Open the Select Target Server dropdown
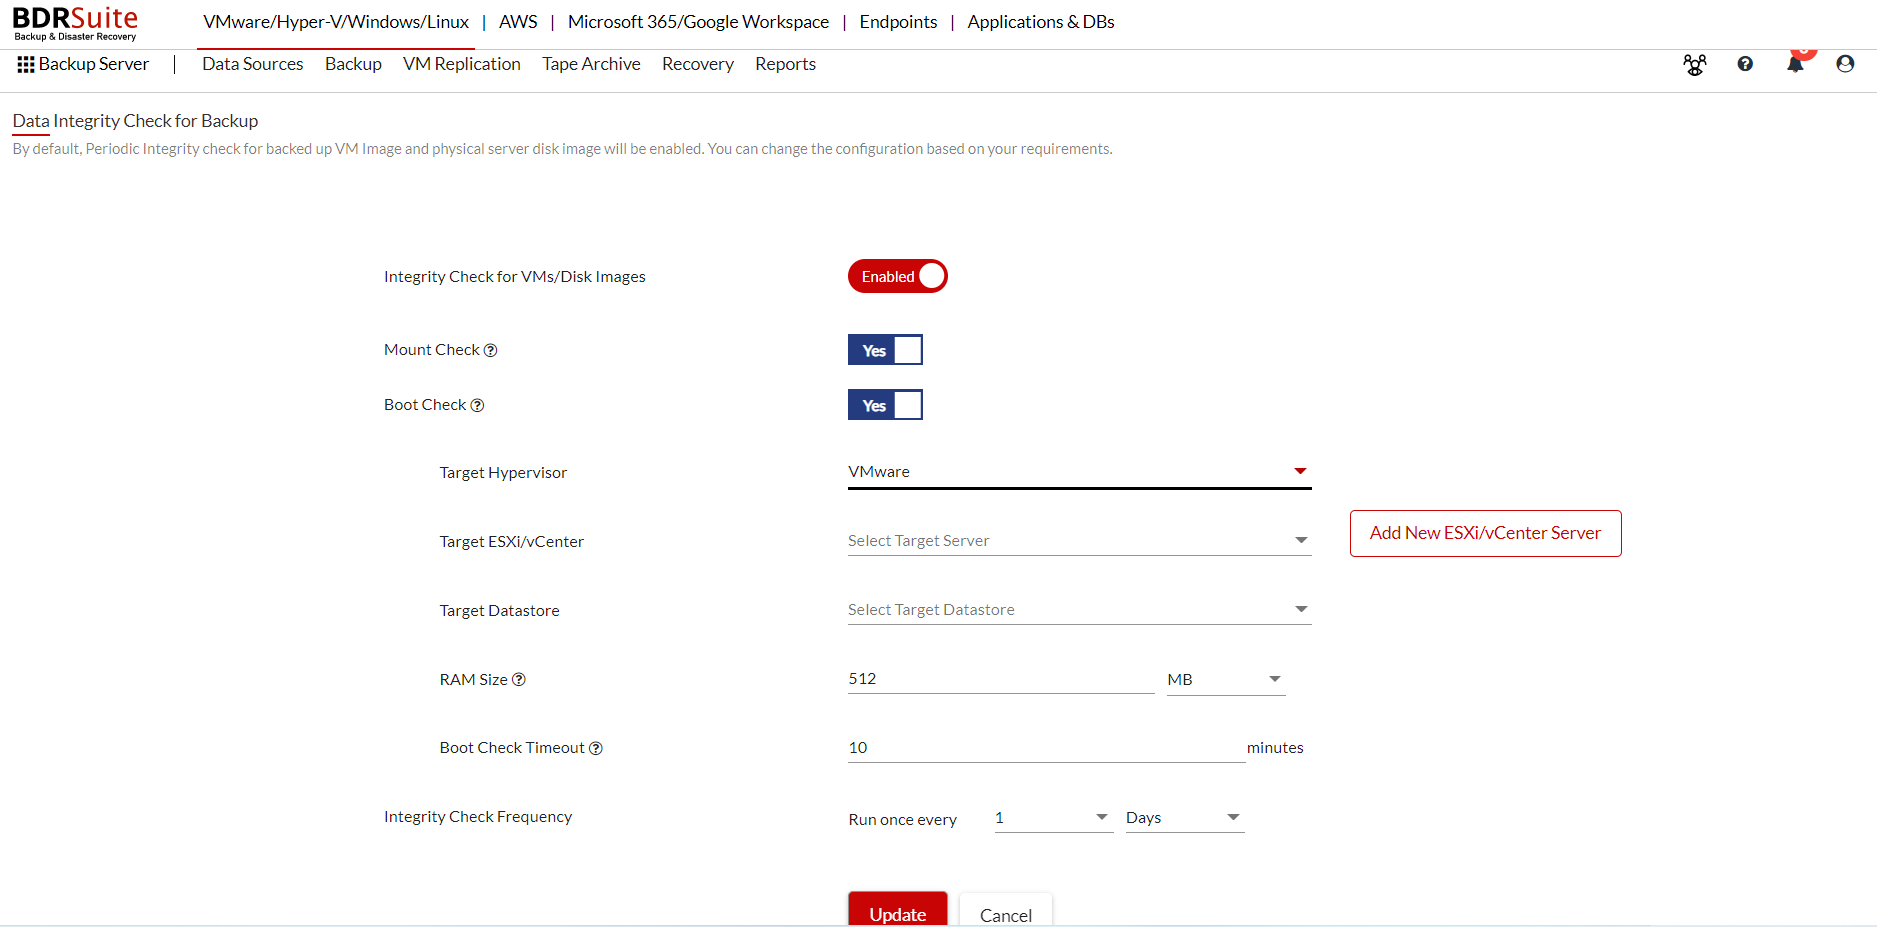 [x=1080, y=541]
